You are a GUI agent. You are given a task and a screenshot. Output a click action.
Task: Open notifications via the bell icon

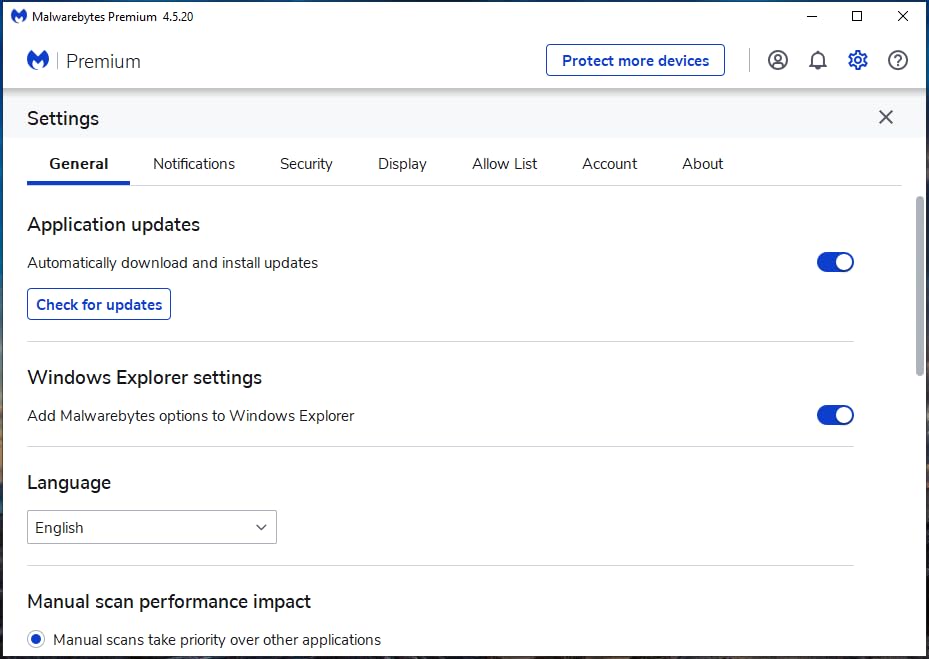(817, 60)
